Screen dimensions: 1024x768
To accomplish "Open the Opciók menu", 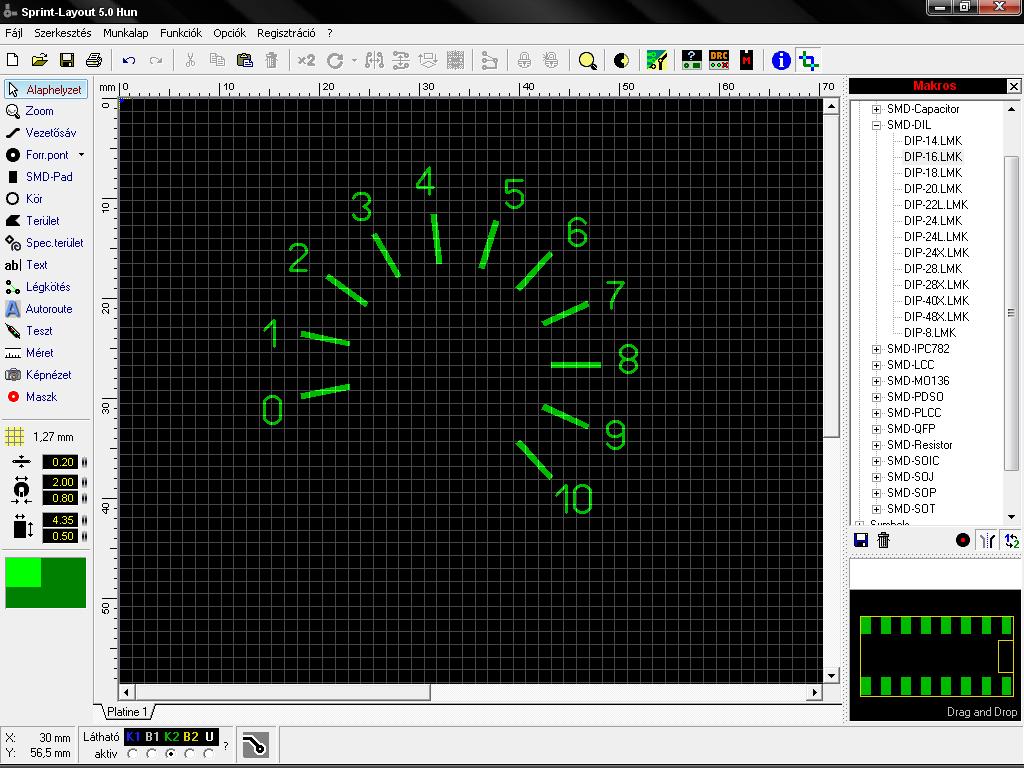I will click(229, 33).
